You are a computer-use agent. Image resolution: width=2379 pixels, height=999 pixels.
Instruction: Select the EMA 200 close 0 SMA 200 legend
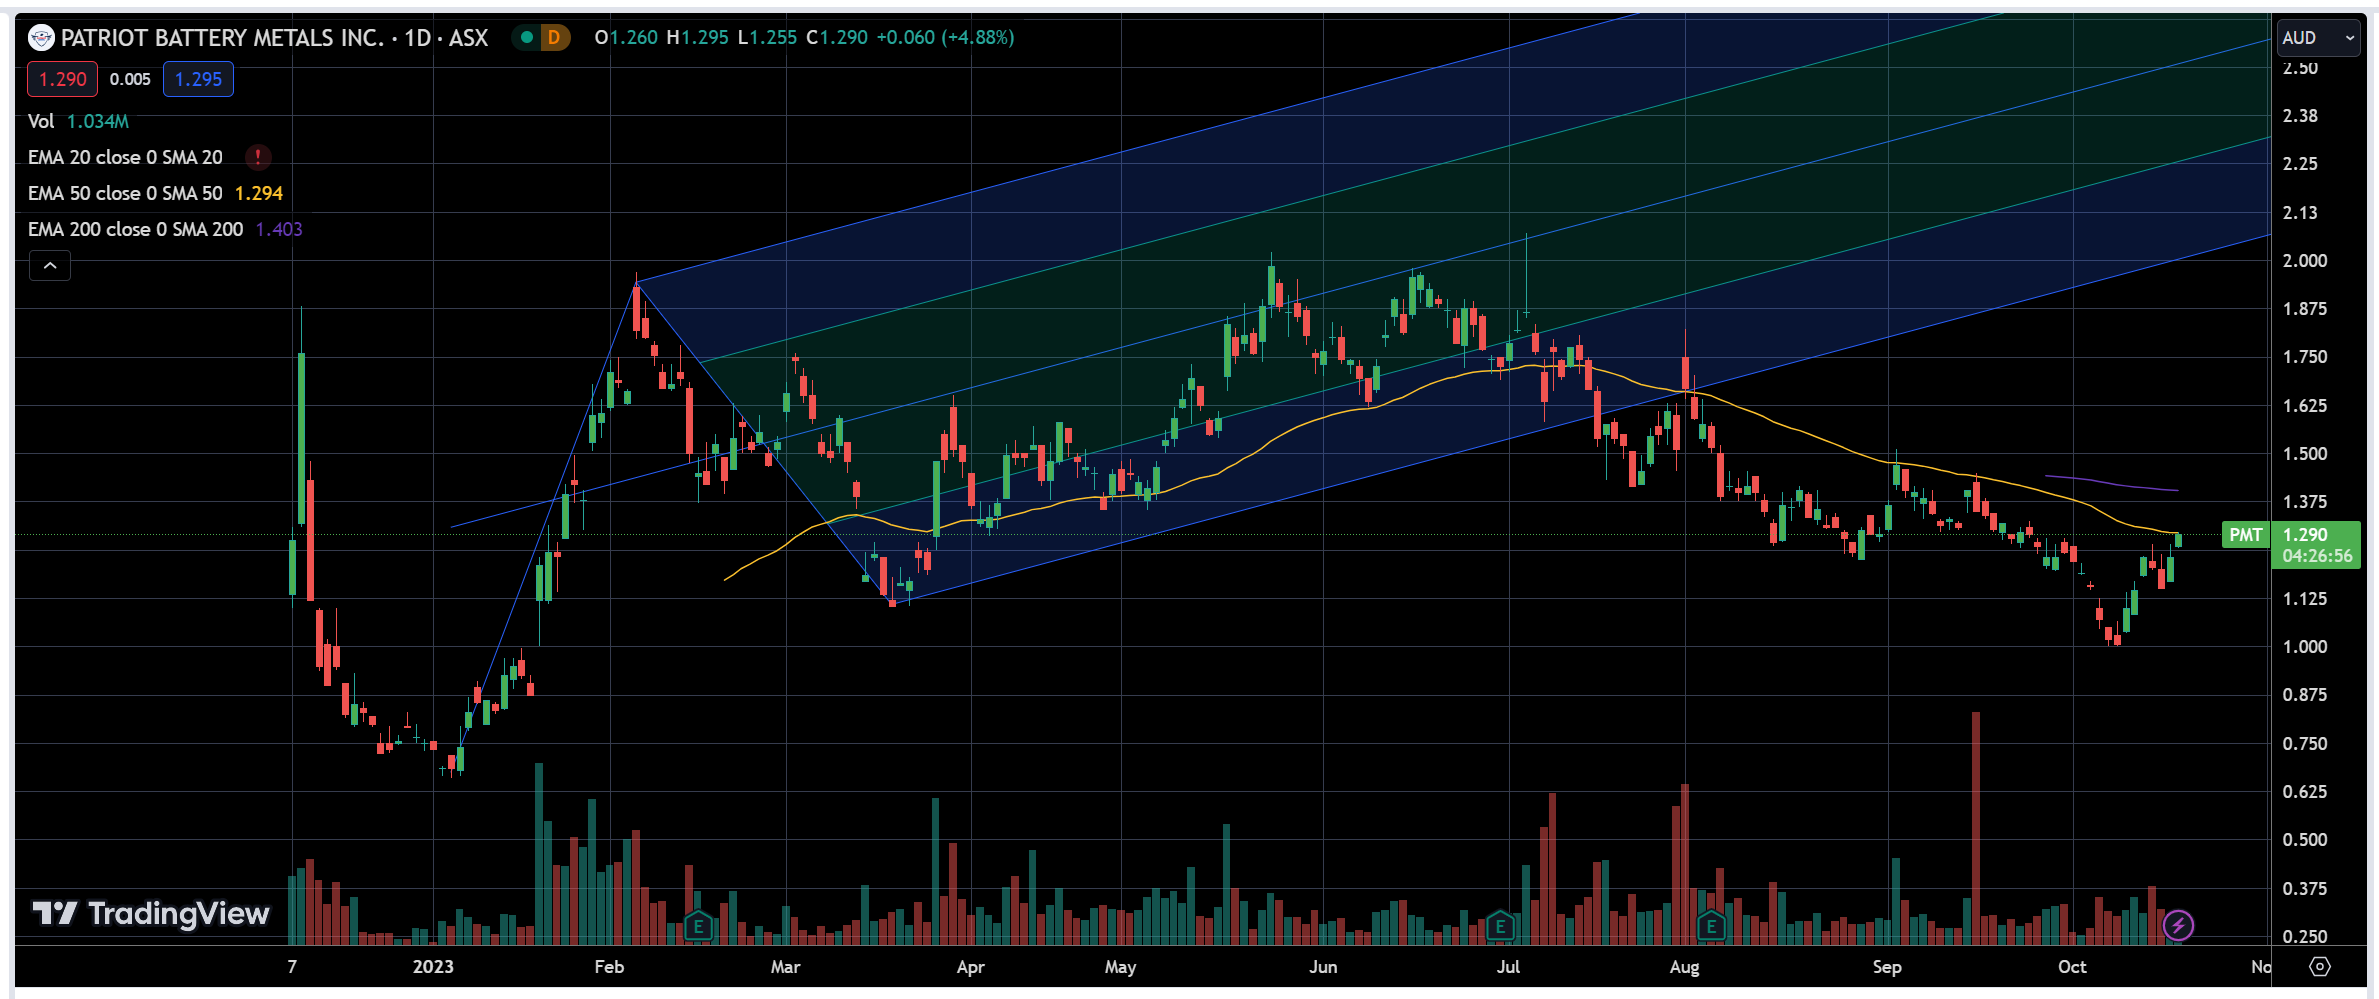click(135, 229)
